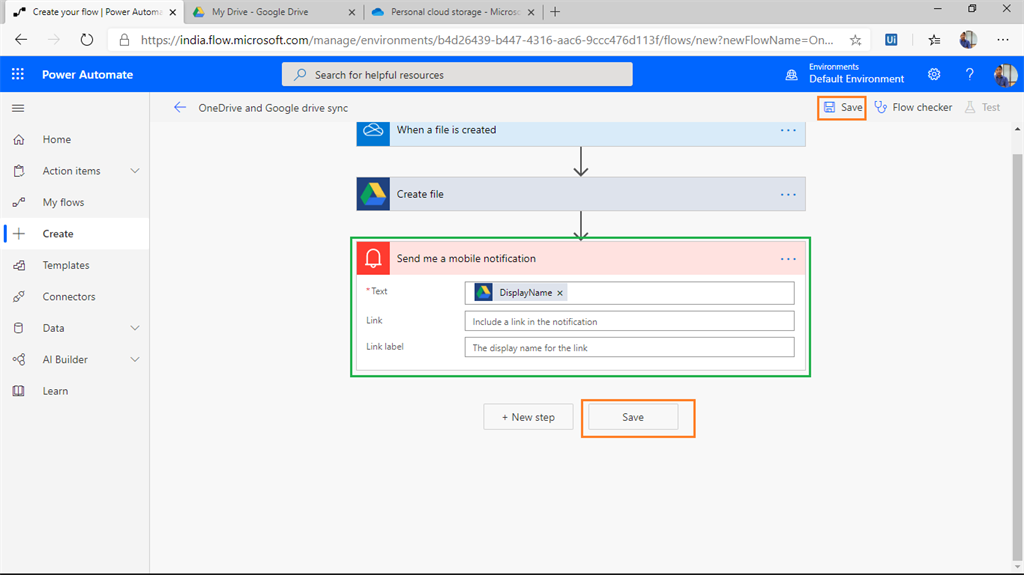Open Connectors in sidebar

point(69,296)
